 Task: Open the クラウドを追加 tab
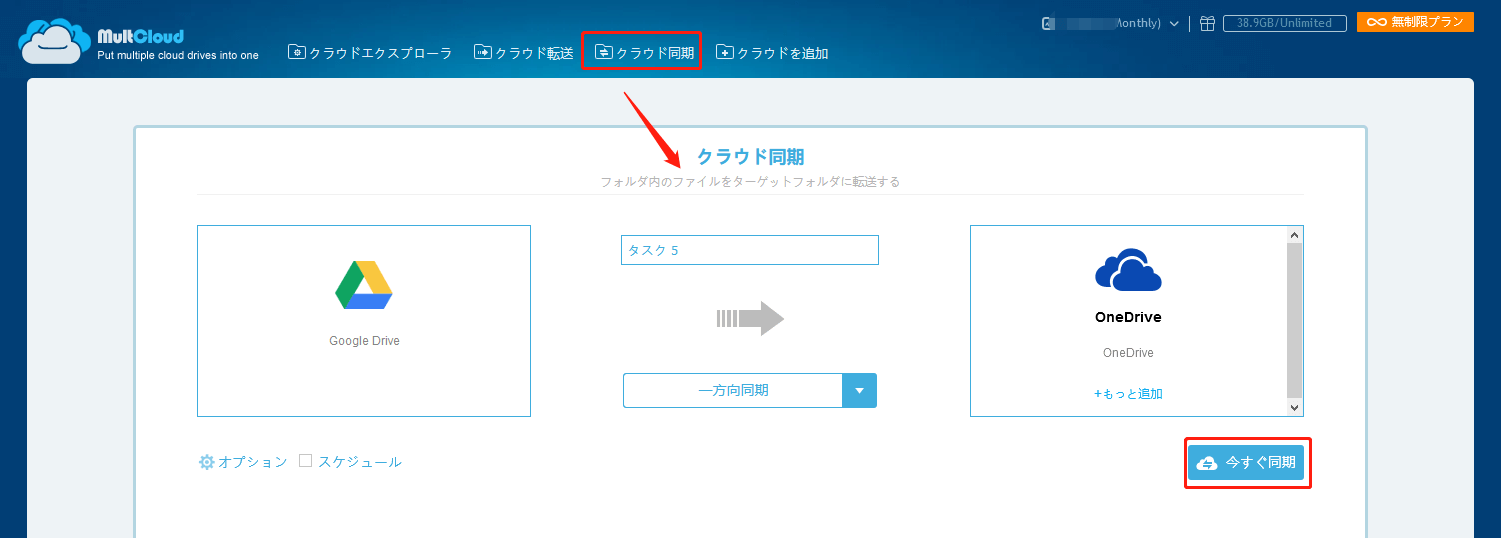click(772, 53)
